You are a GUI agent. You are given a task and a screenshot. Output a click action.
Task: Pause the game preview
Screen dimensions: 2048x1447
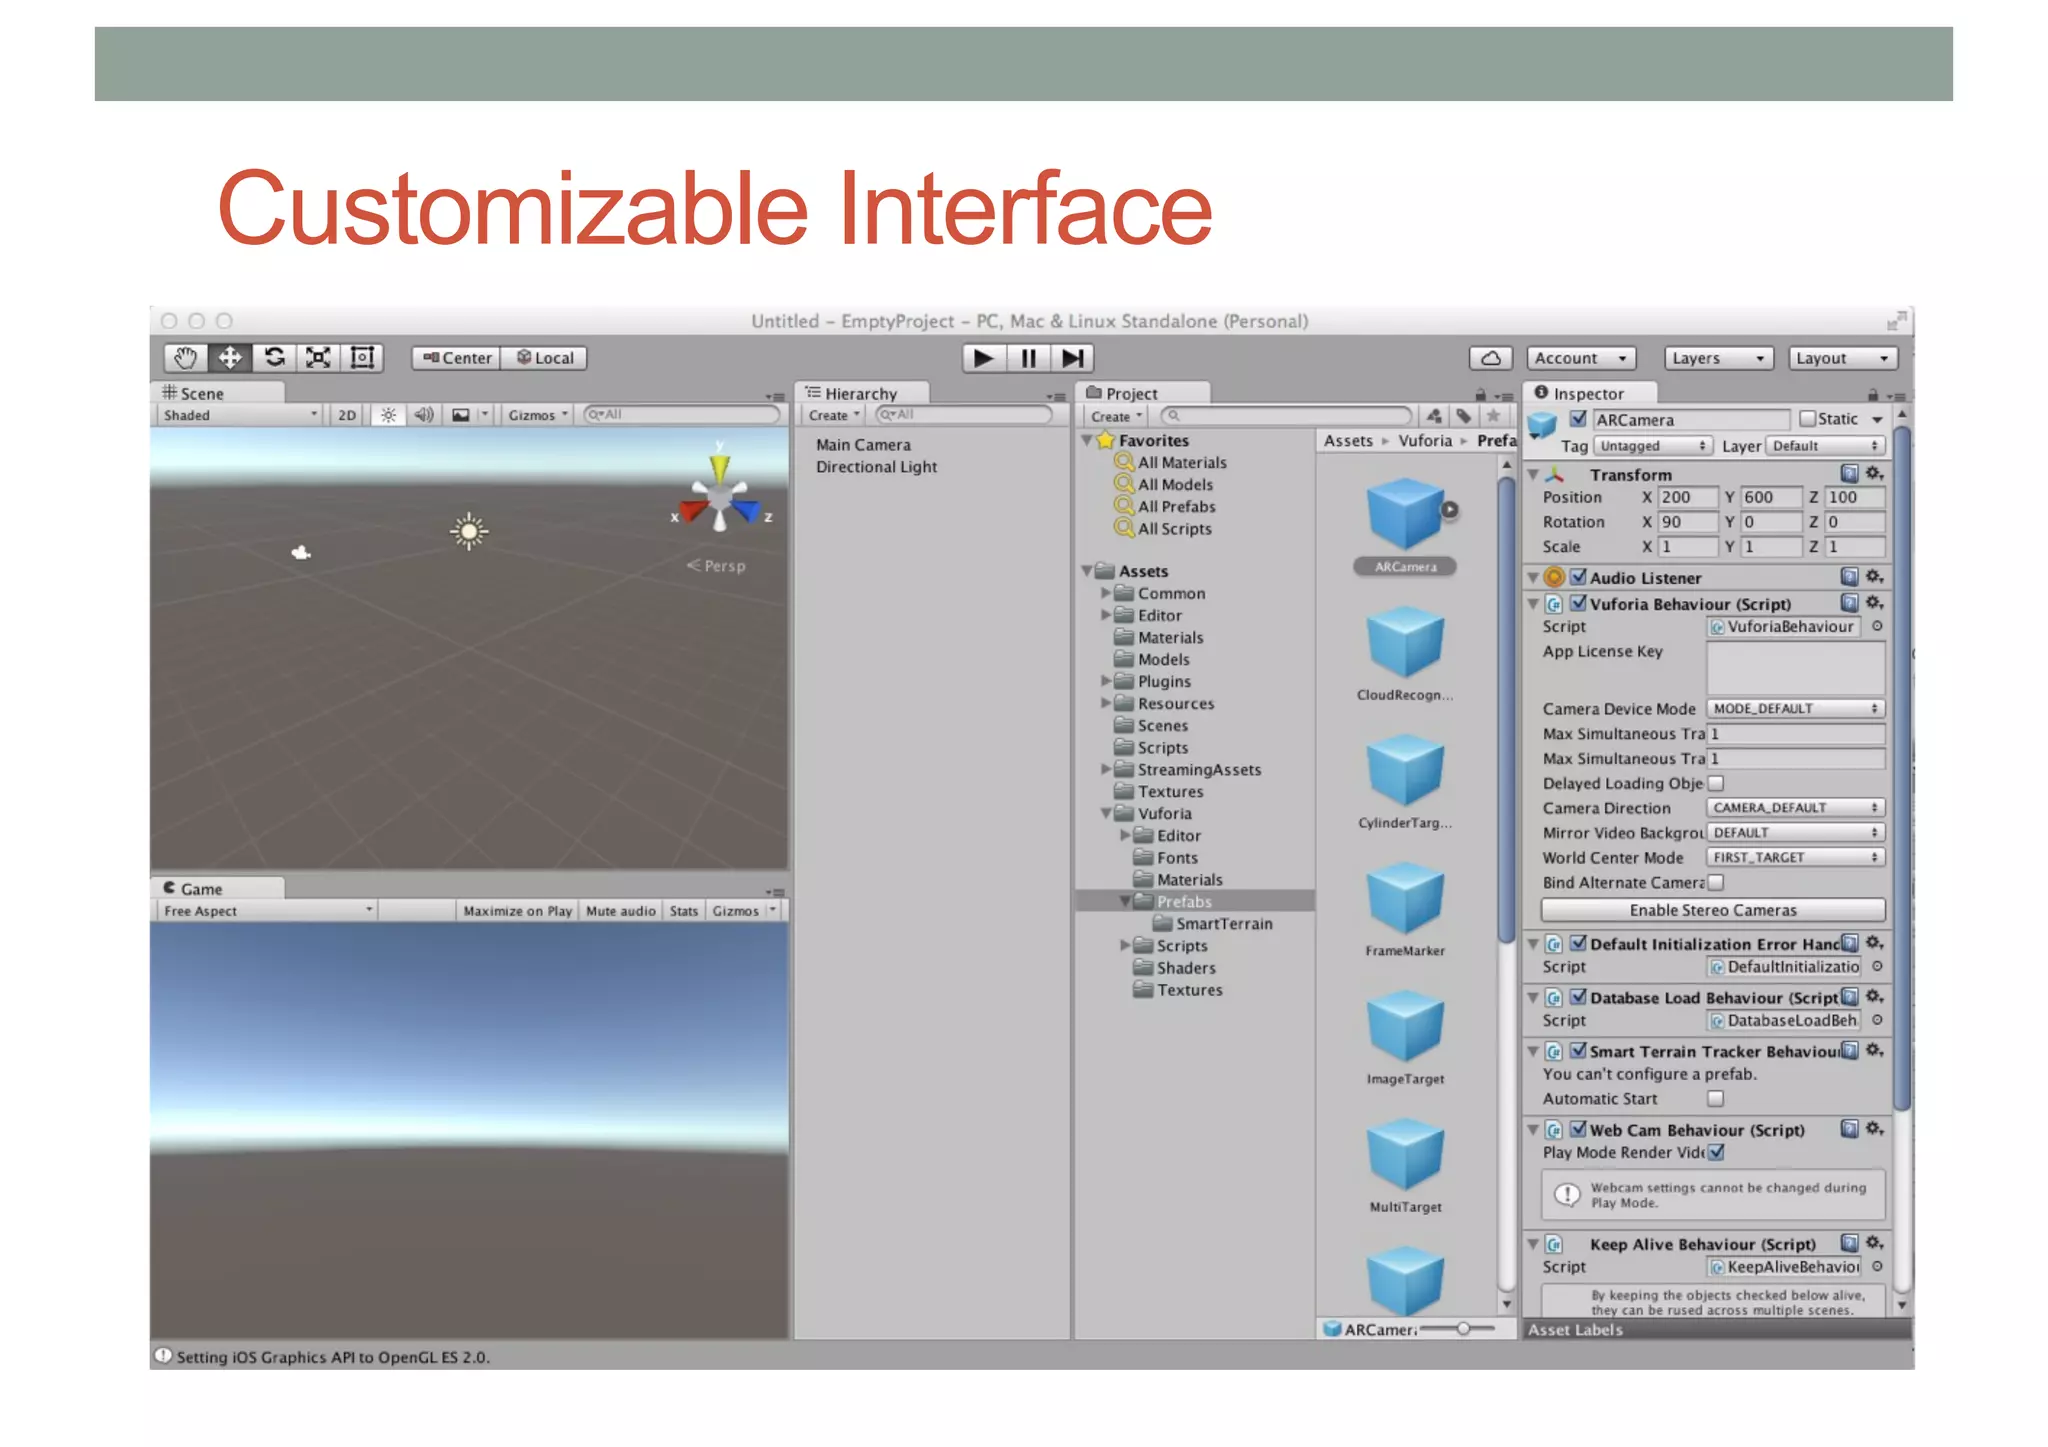click(1028, 358)
